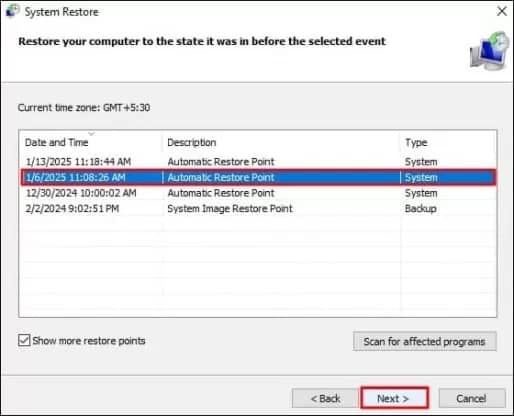This screenshot has height=416, width=514.
Task: Close the System Restore window
Action: [502, 11]
